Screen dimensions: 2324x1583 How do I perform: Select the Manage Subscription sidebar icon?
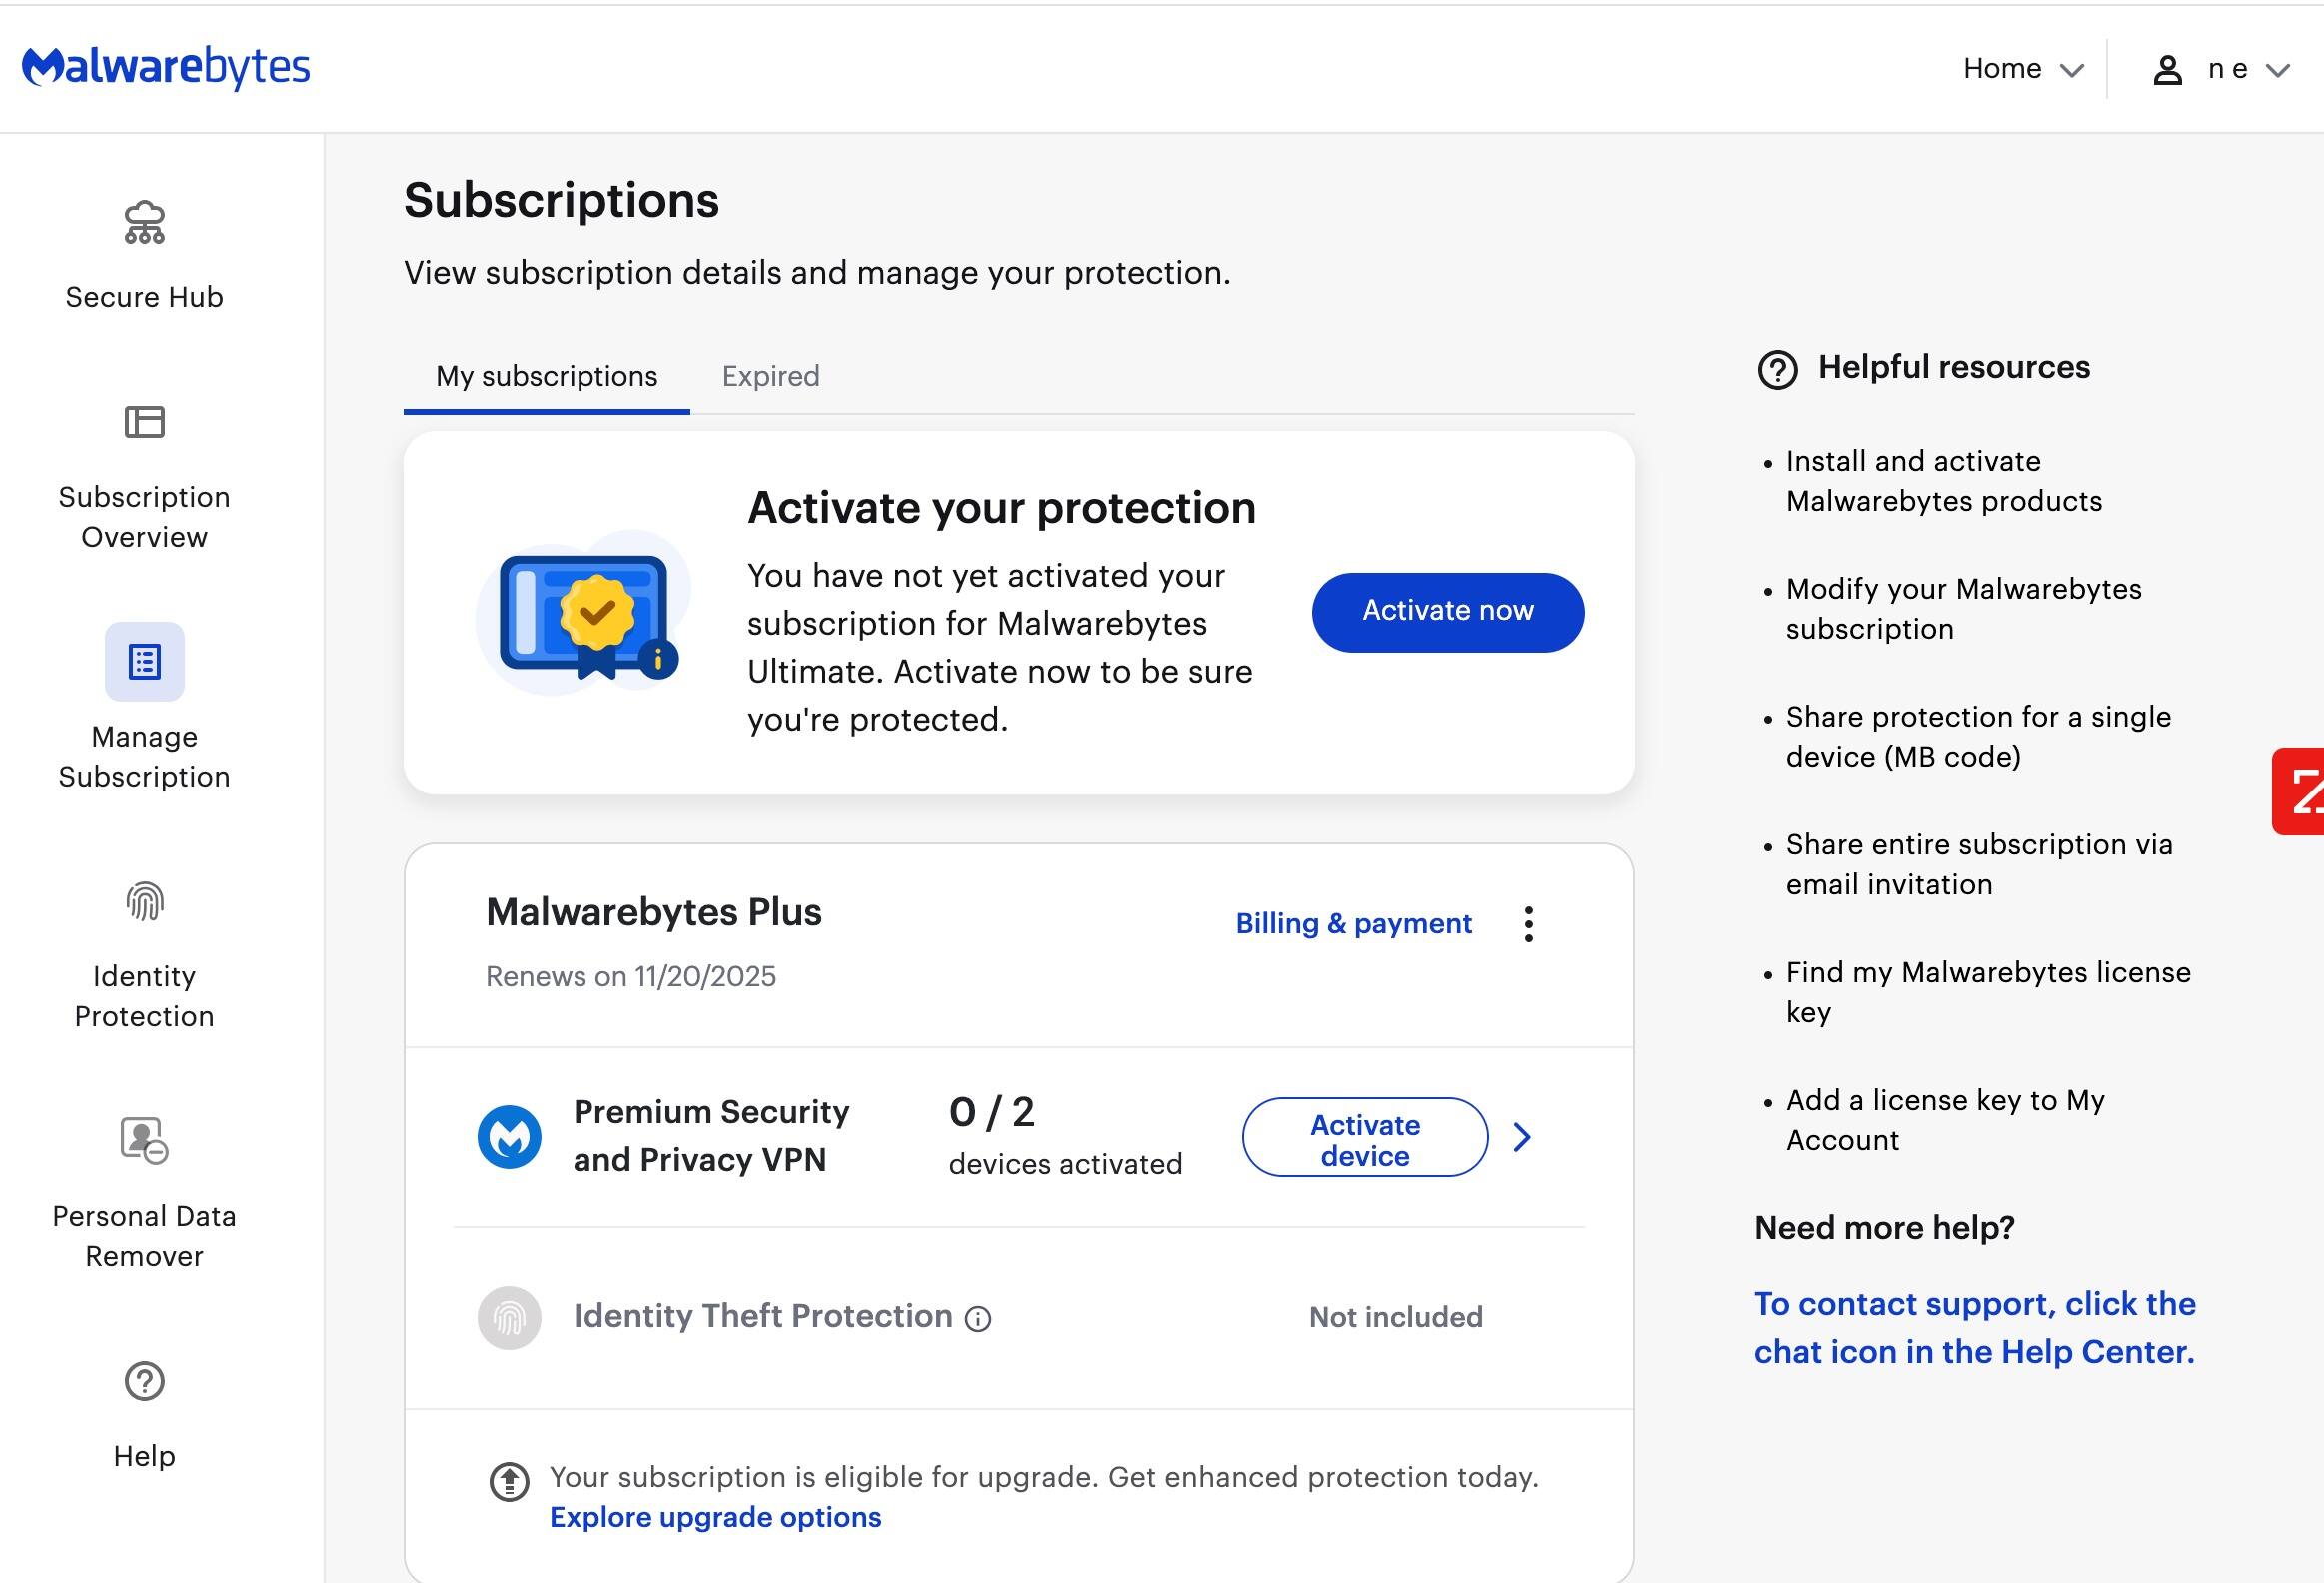pos(144,661)
